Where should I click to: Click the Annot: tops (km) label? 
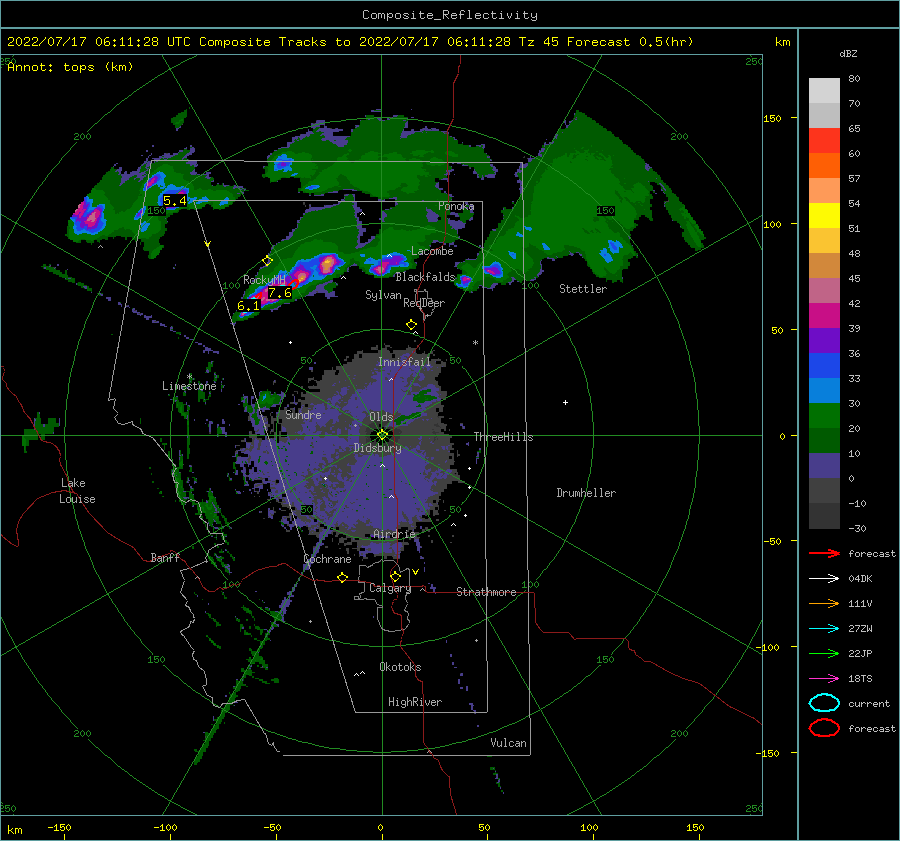pyautogui.click(x=70, y=67)
